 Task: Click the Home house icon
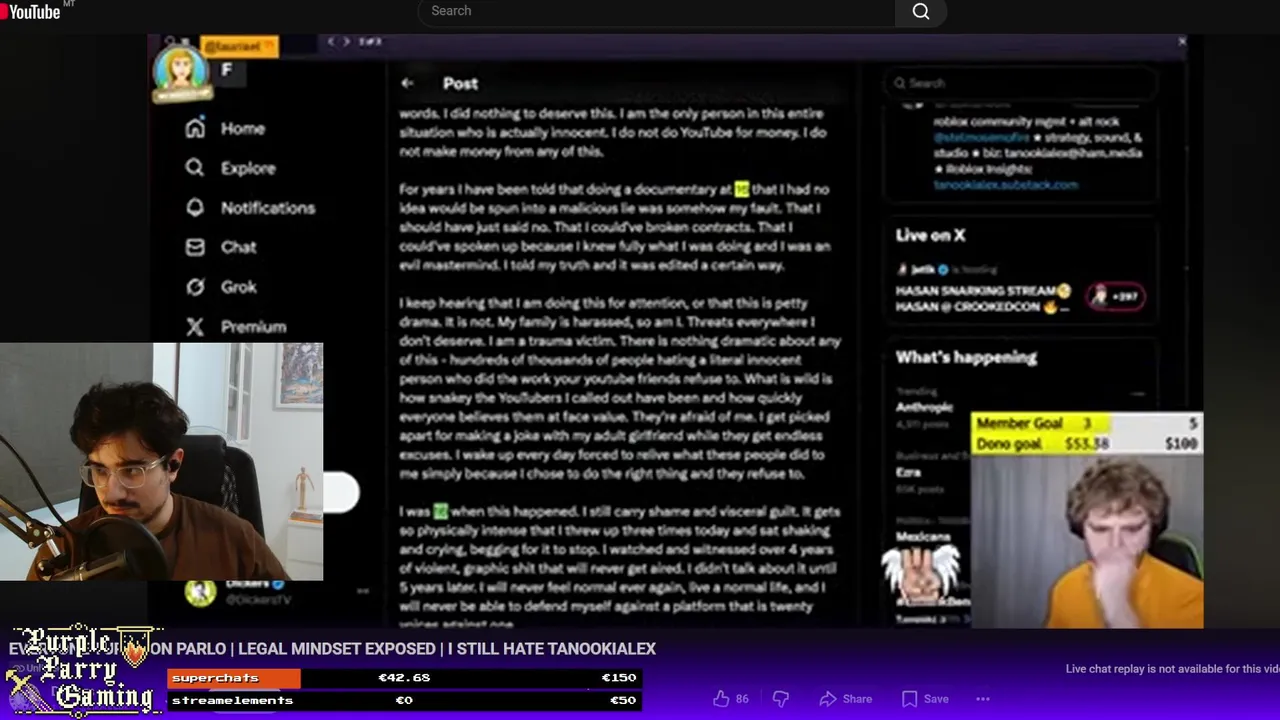(x=195, y=128)
